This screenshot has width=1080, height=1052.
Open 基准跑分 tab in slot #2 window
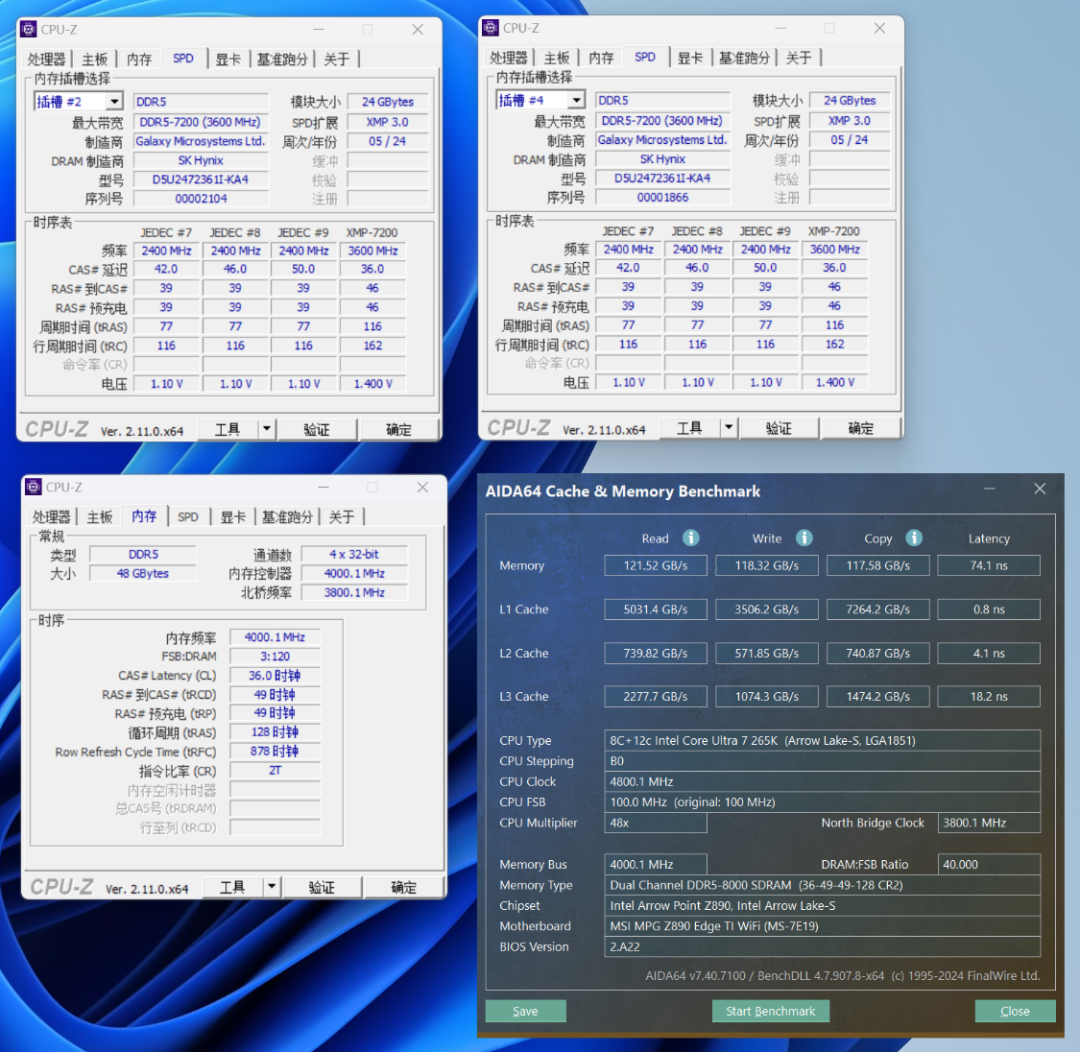coord(282,60)
